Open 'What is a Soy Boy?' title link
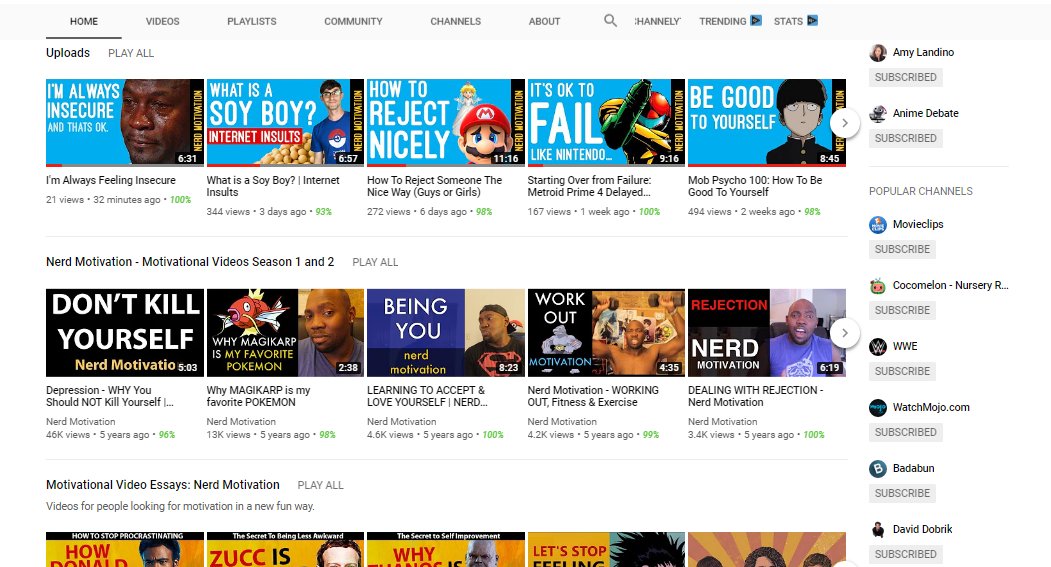Viewport: 1051px width, 567px height. click(x=273, y=186)
